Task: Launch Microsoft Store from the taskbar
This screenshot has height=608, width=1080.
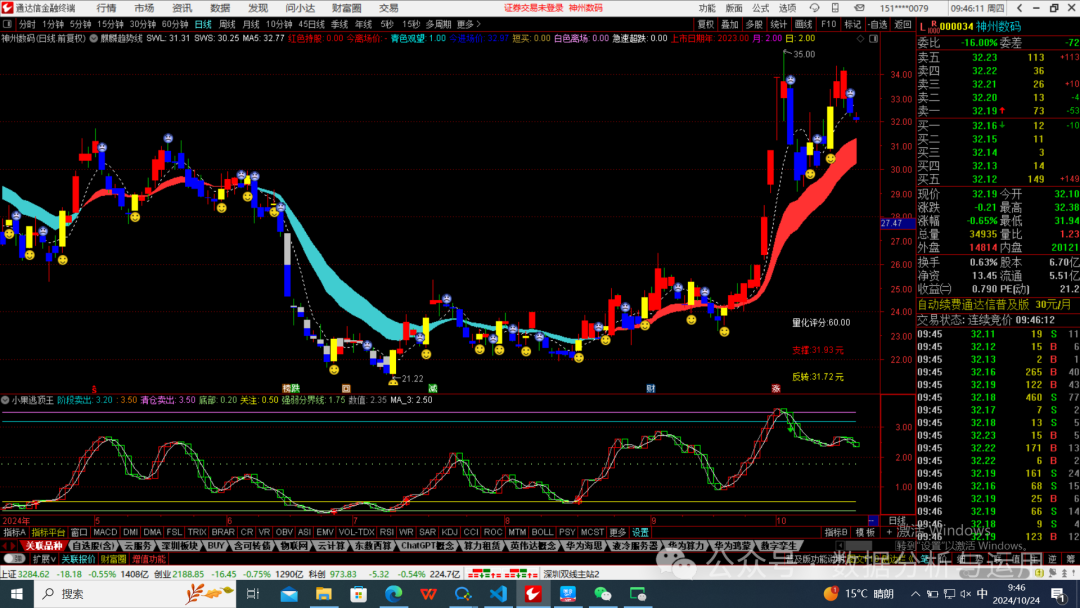Action: point(358,594)
